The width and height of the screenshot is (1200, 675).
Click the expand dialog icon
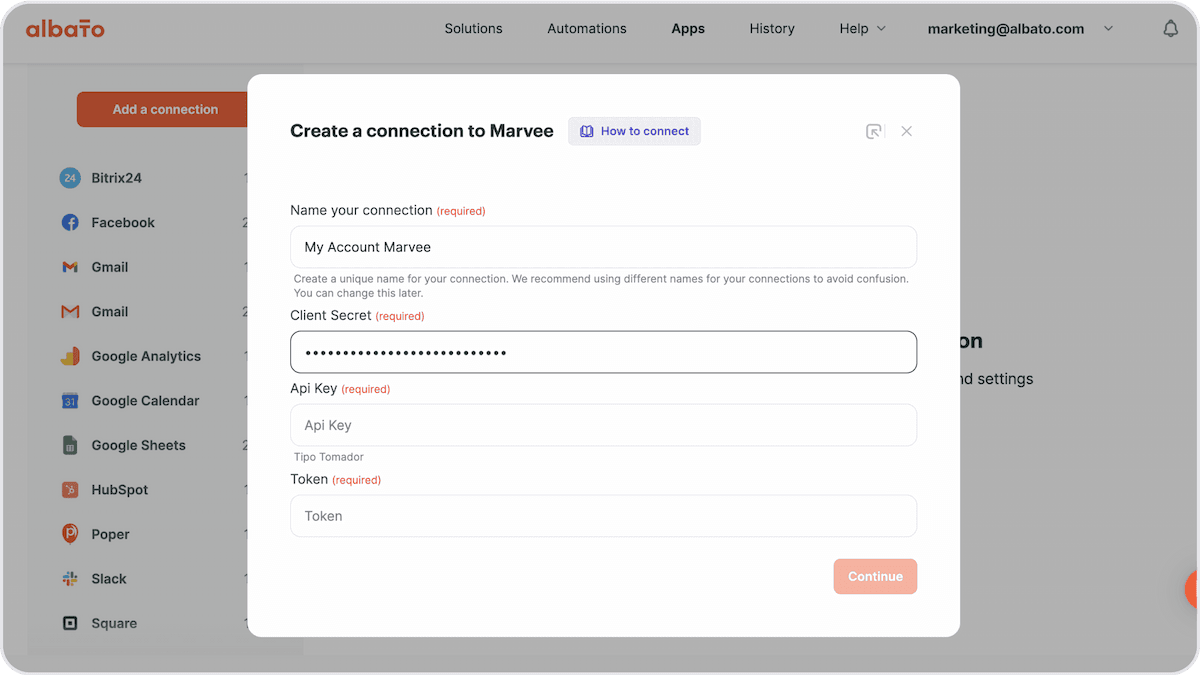tap(874, 131)
